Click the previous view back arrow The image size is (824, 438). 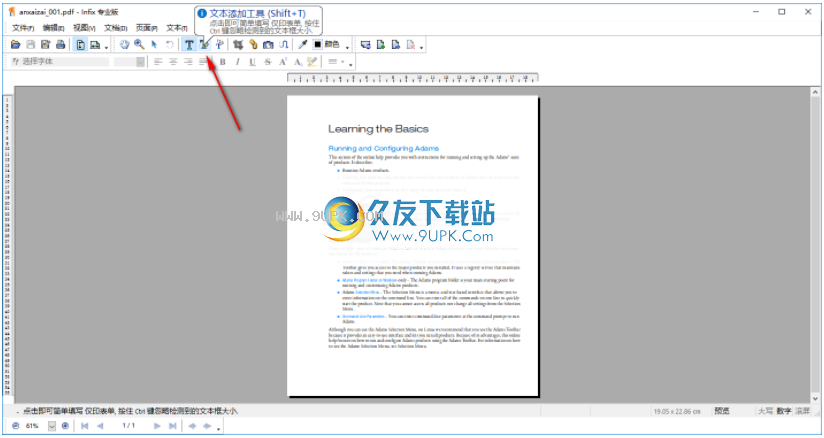point(192,426)
